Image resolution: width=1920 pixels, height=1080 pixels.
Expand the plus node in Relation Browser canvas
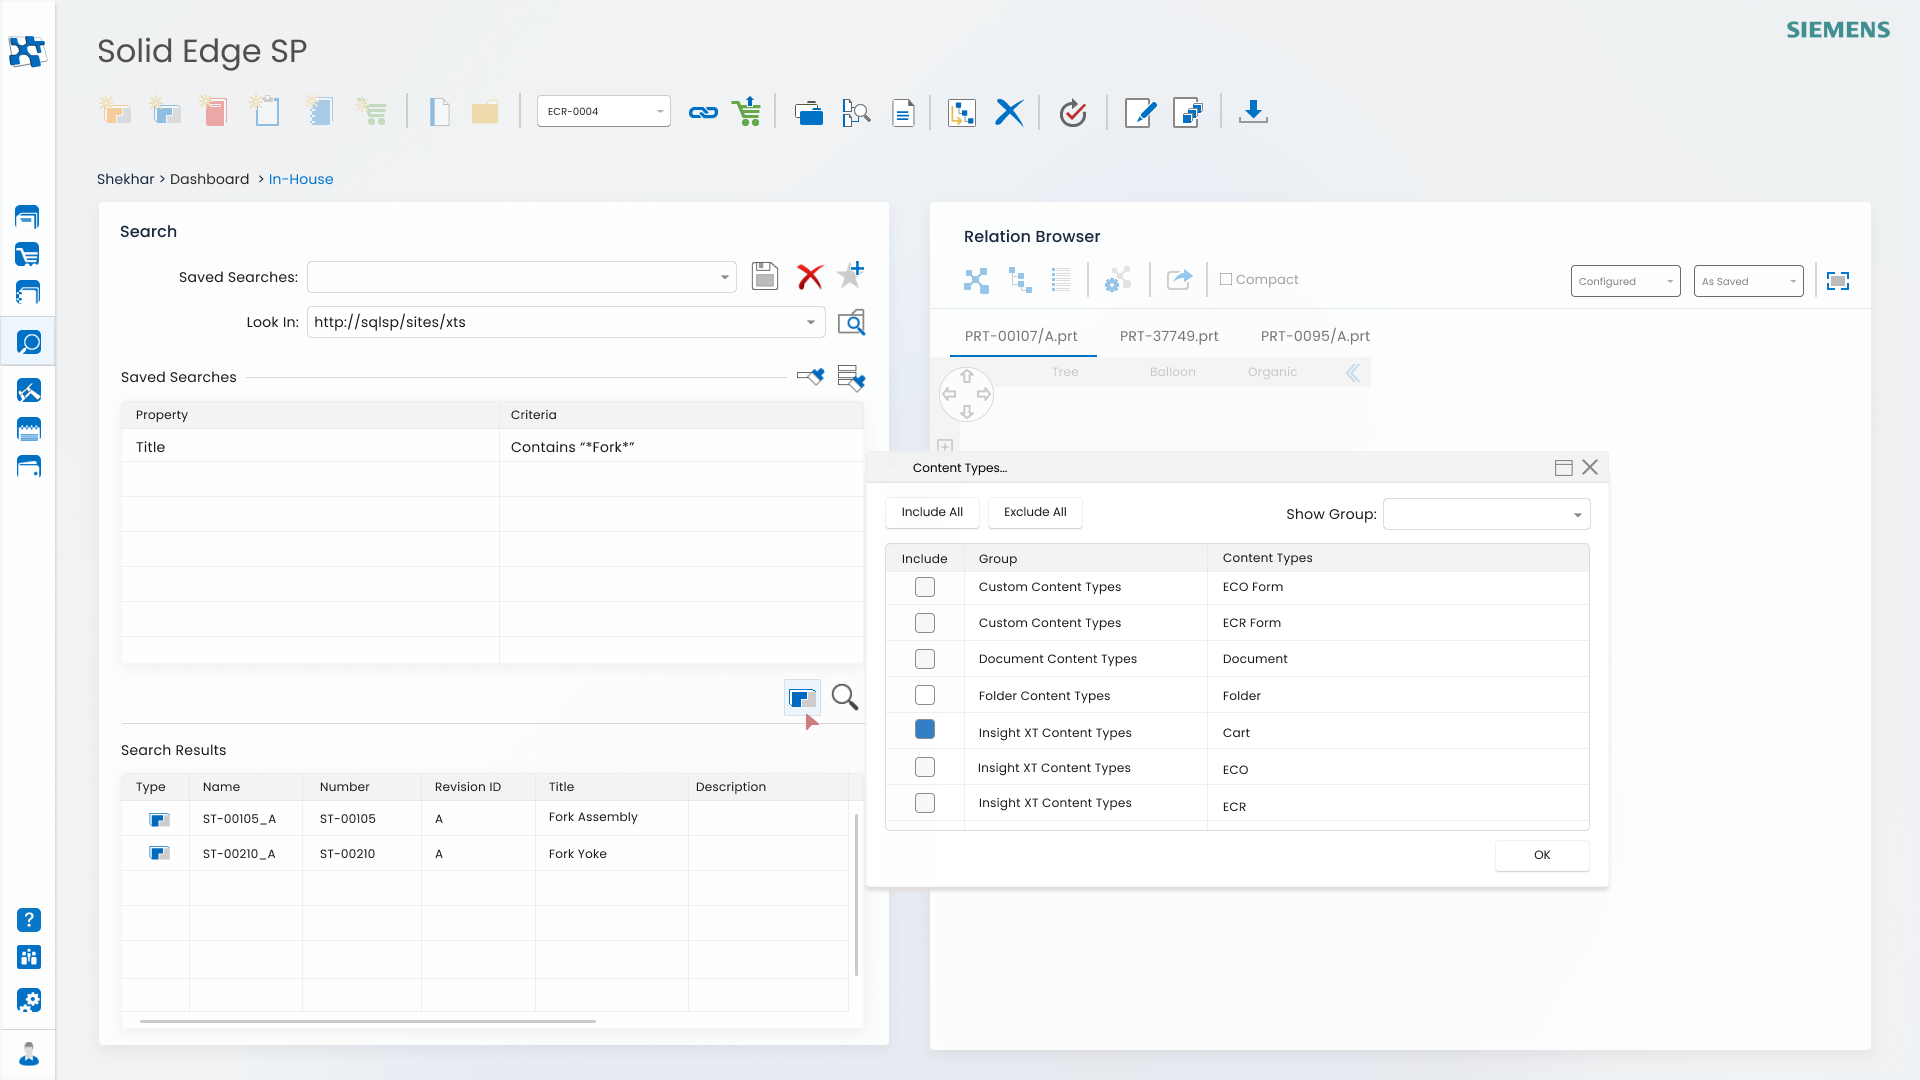[x=945, y=446]
